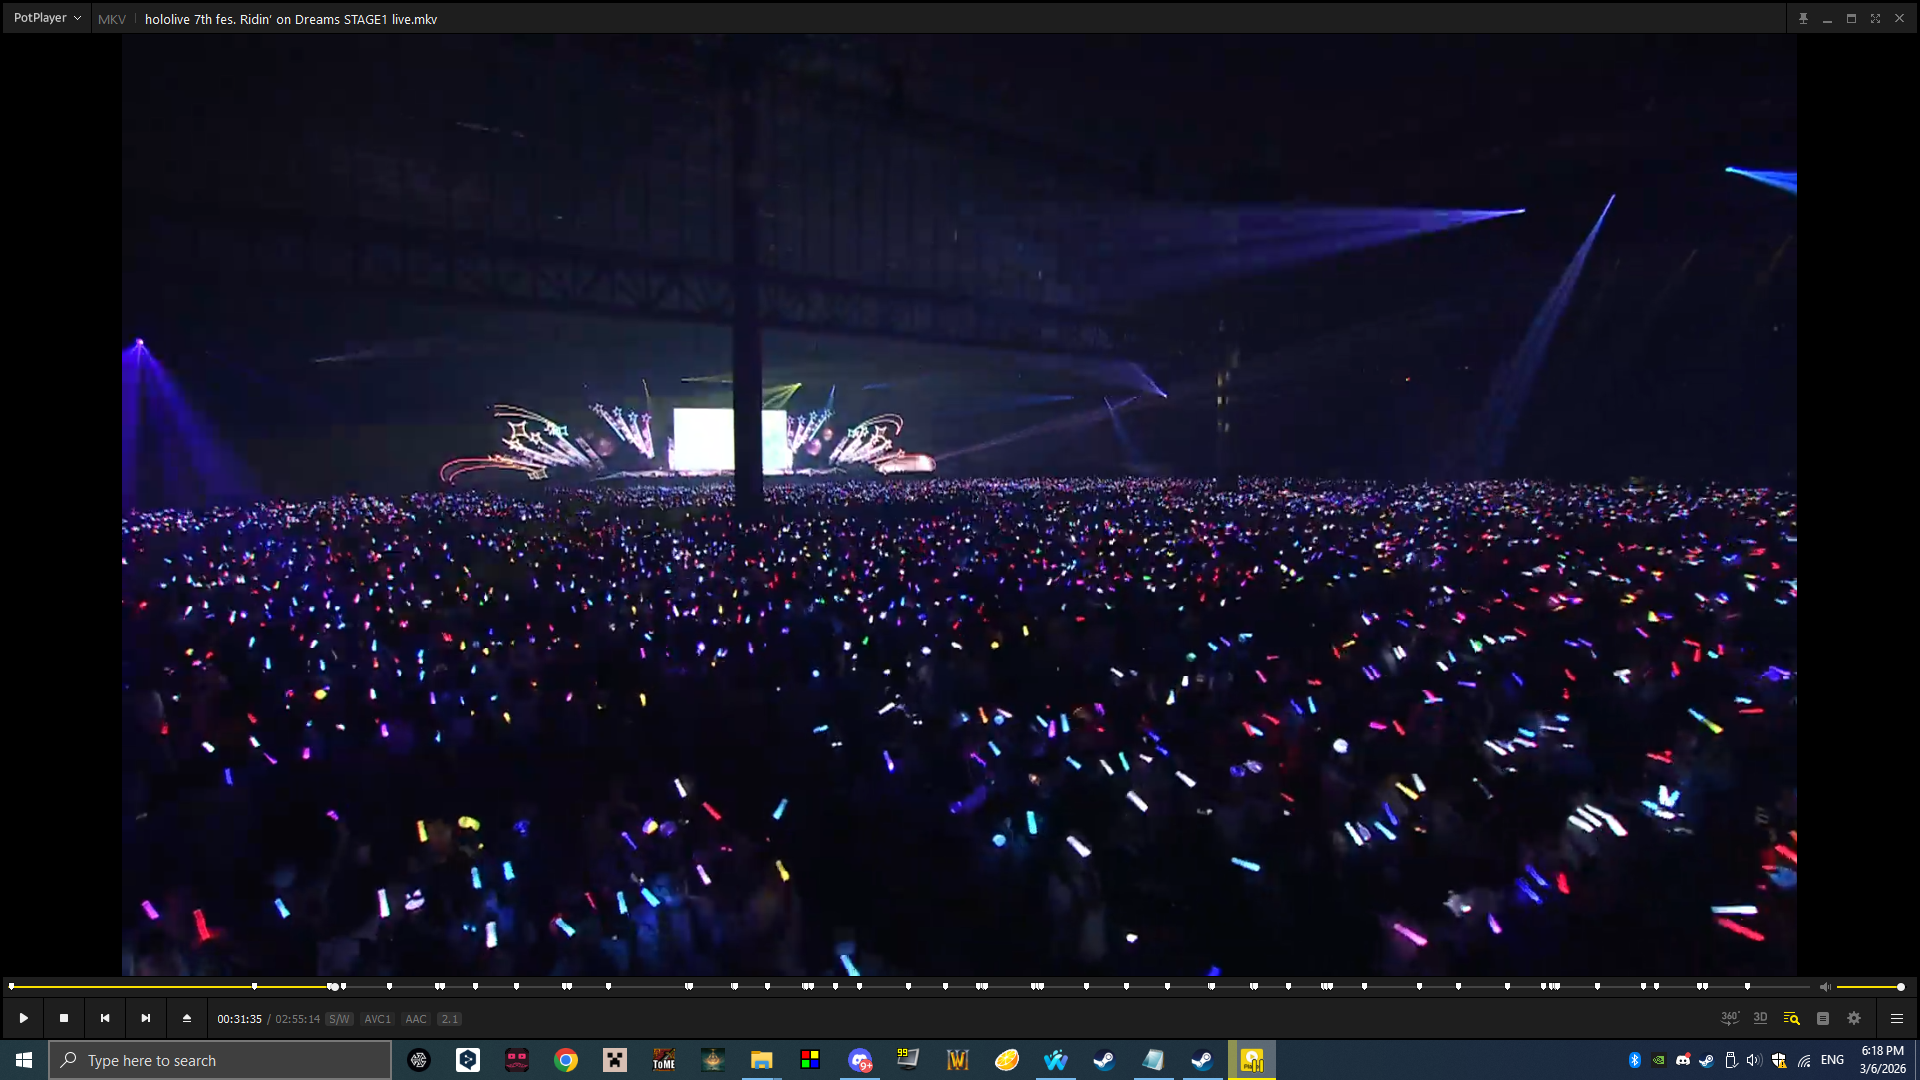Pin window always on top
1920x1080 pixels.
[x=1803, y=18]
